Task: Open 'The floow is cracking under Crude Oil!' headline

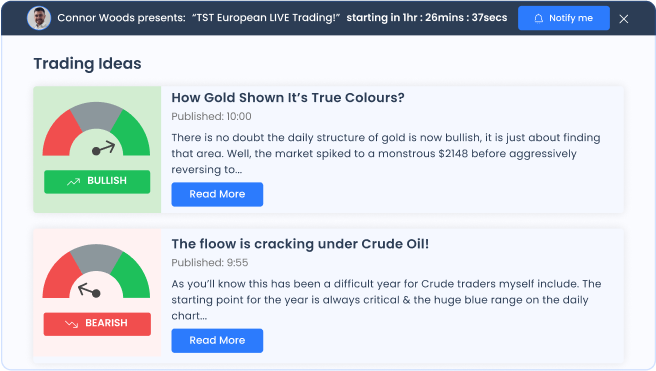Action: point(300,244)
